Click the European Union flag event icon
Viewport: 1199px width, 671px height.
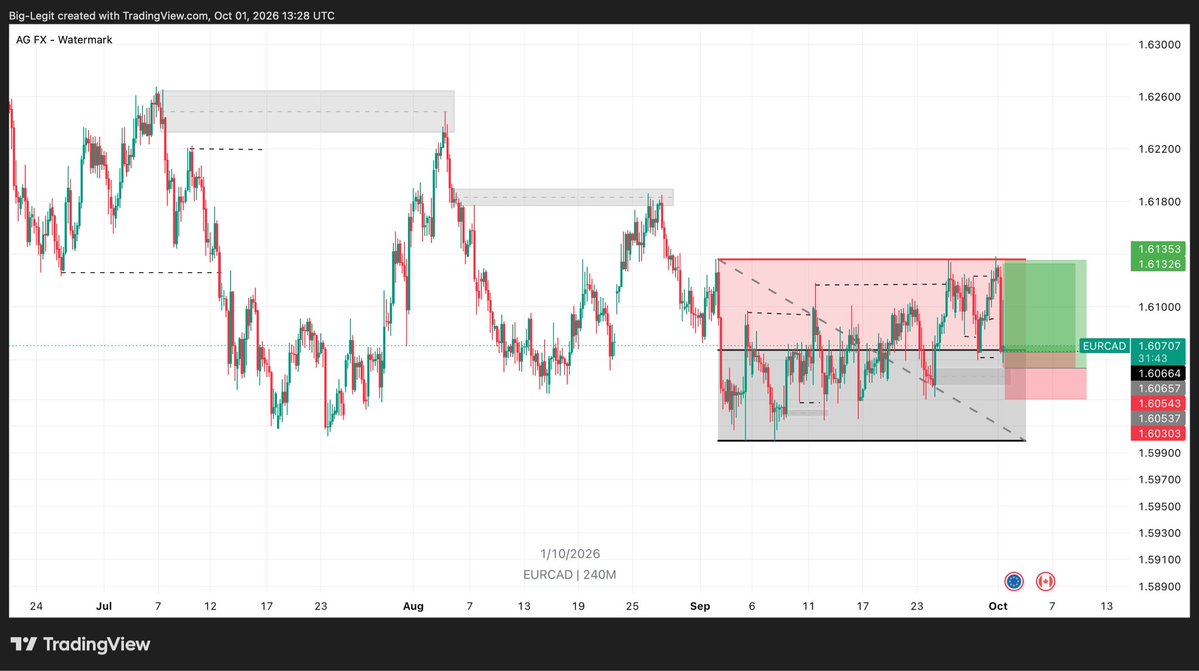tap(1014, 582)
